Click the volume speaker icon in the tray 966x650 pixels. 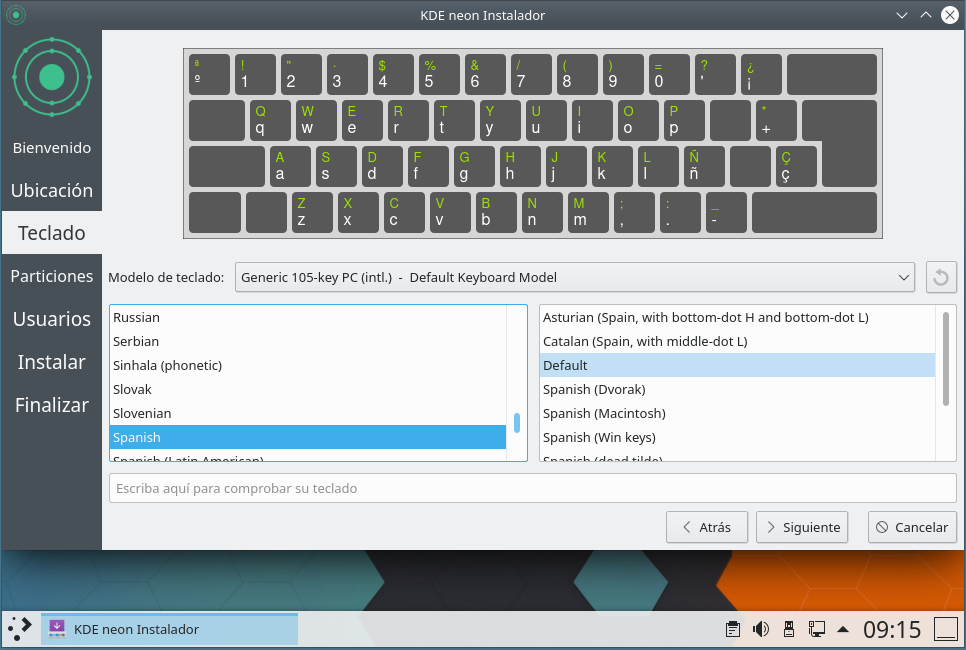pos(761,629)
